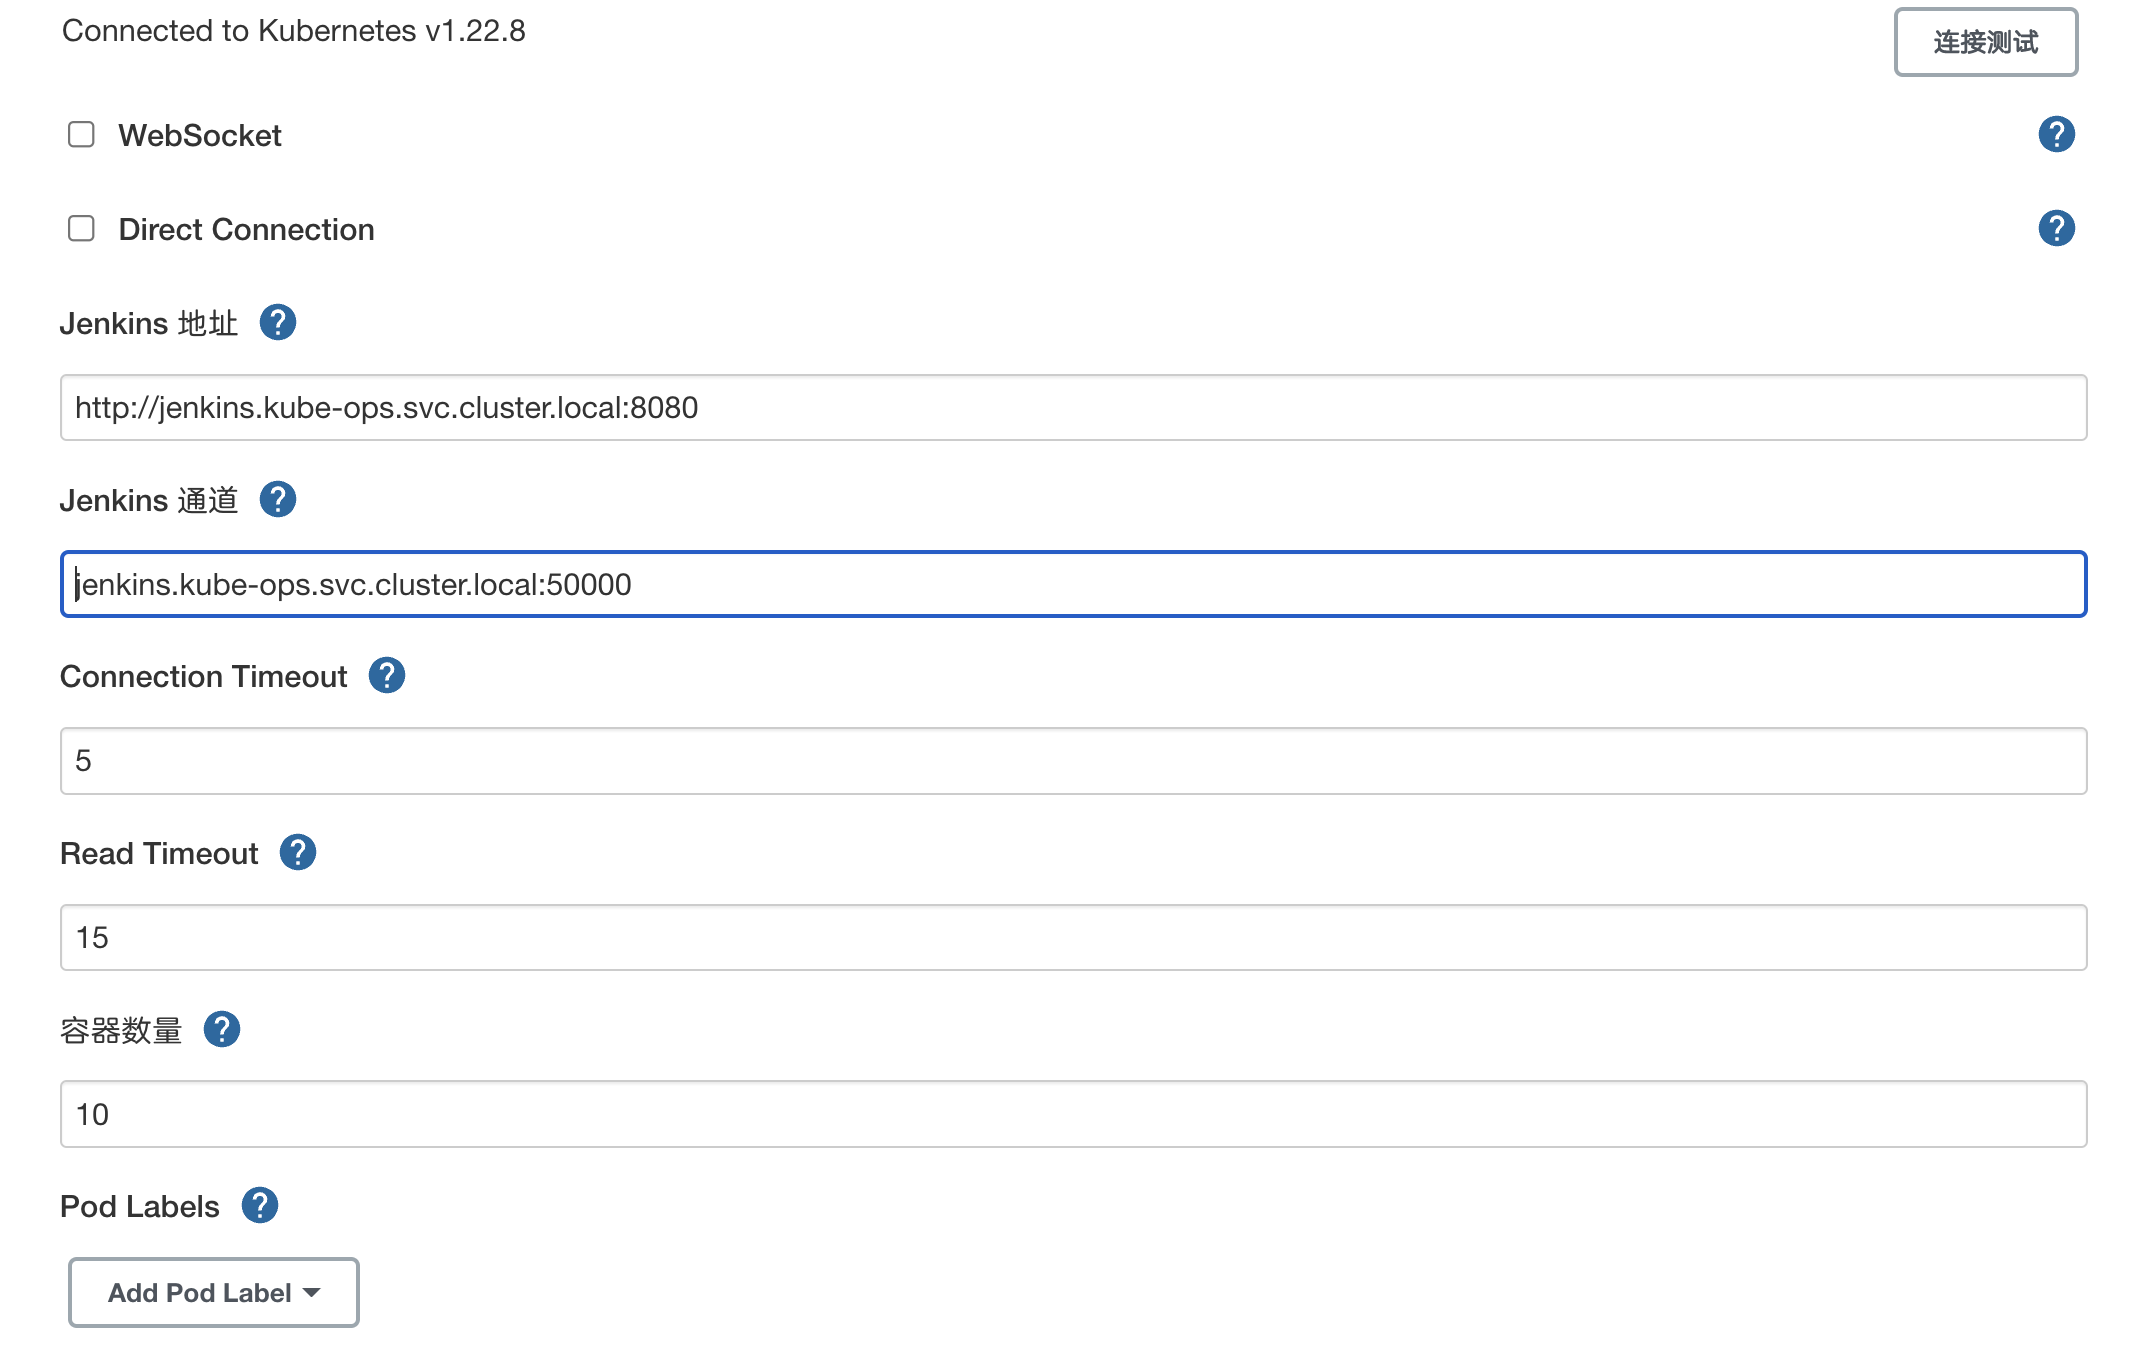
Task: Show help for Jenkins 地址 field
Action: [277, 322]
